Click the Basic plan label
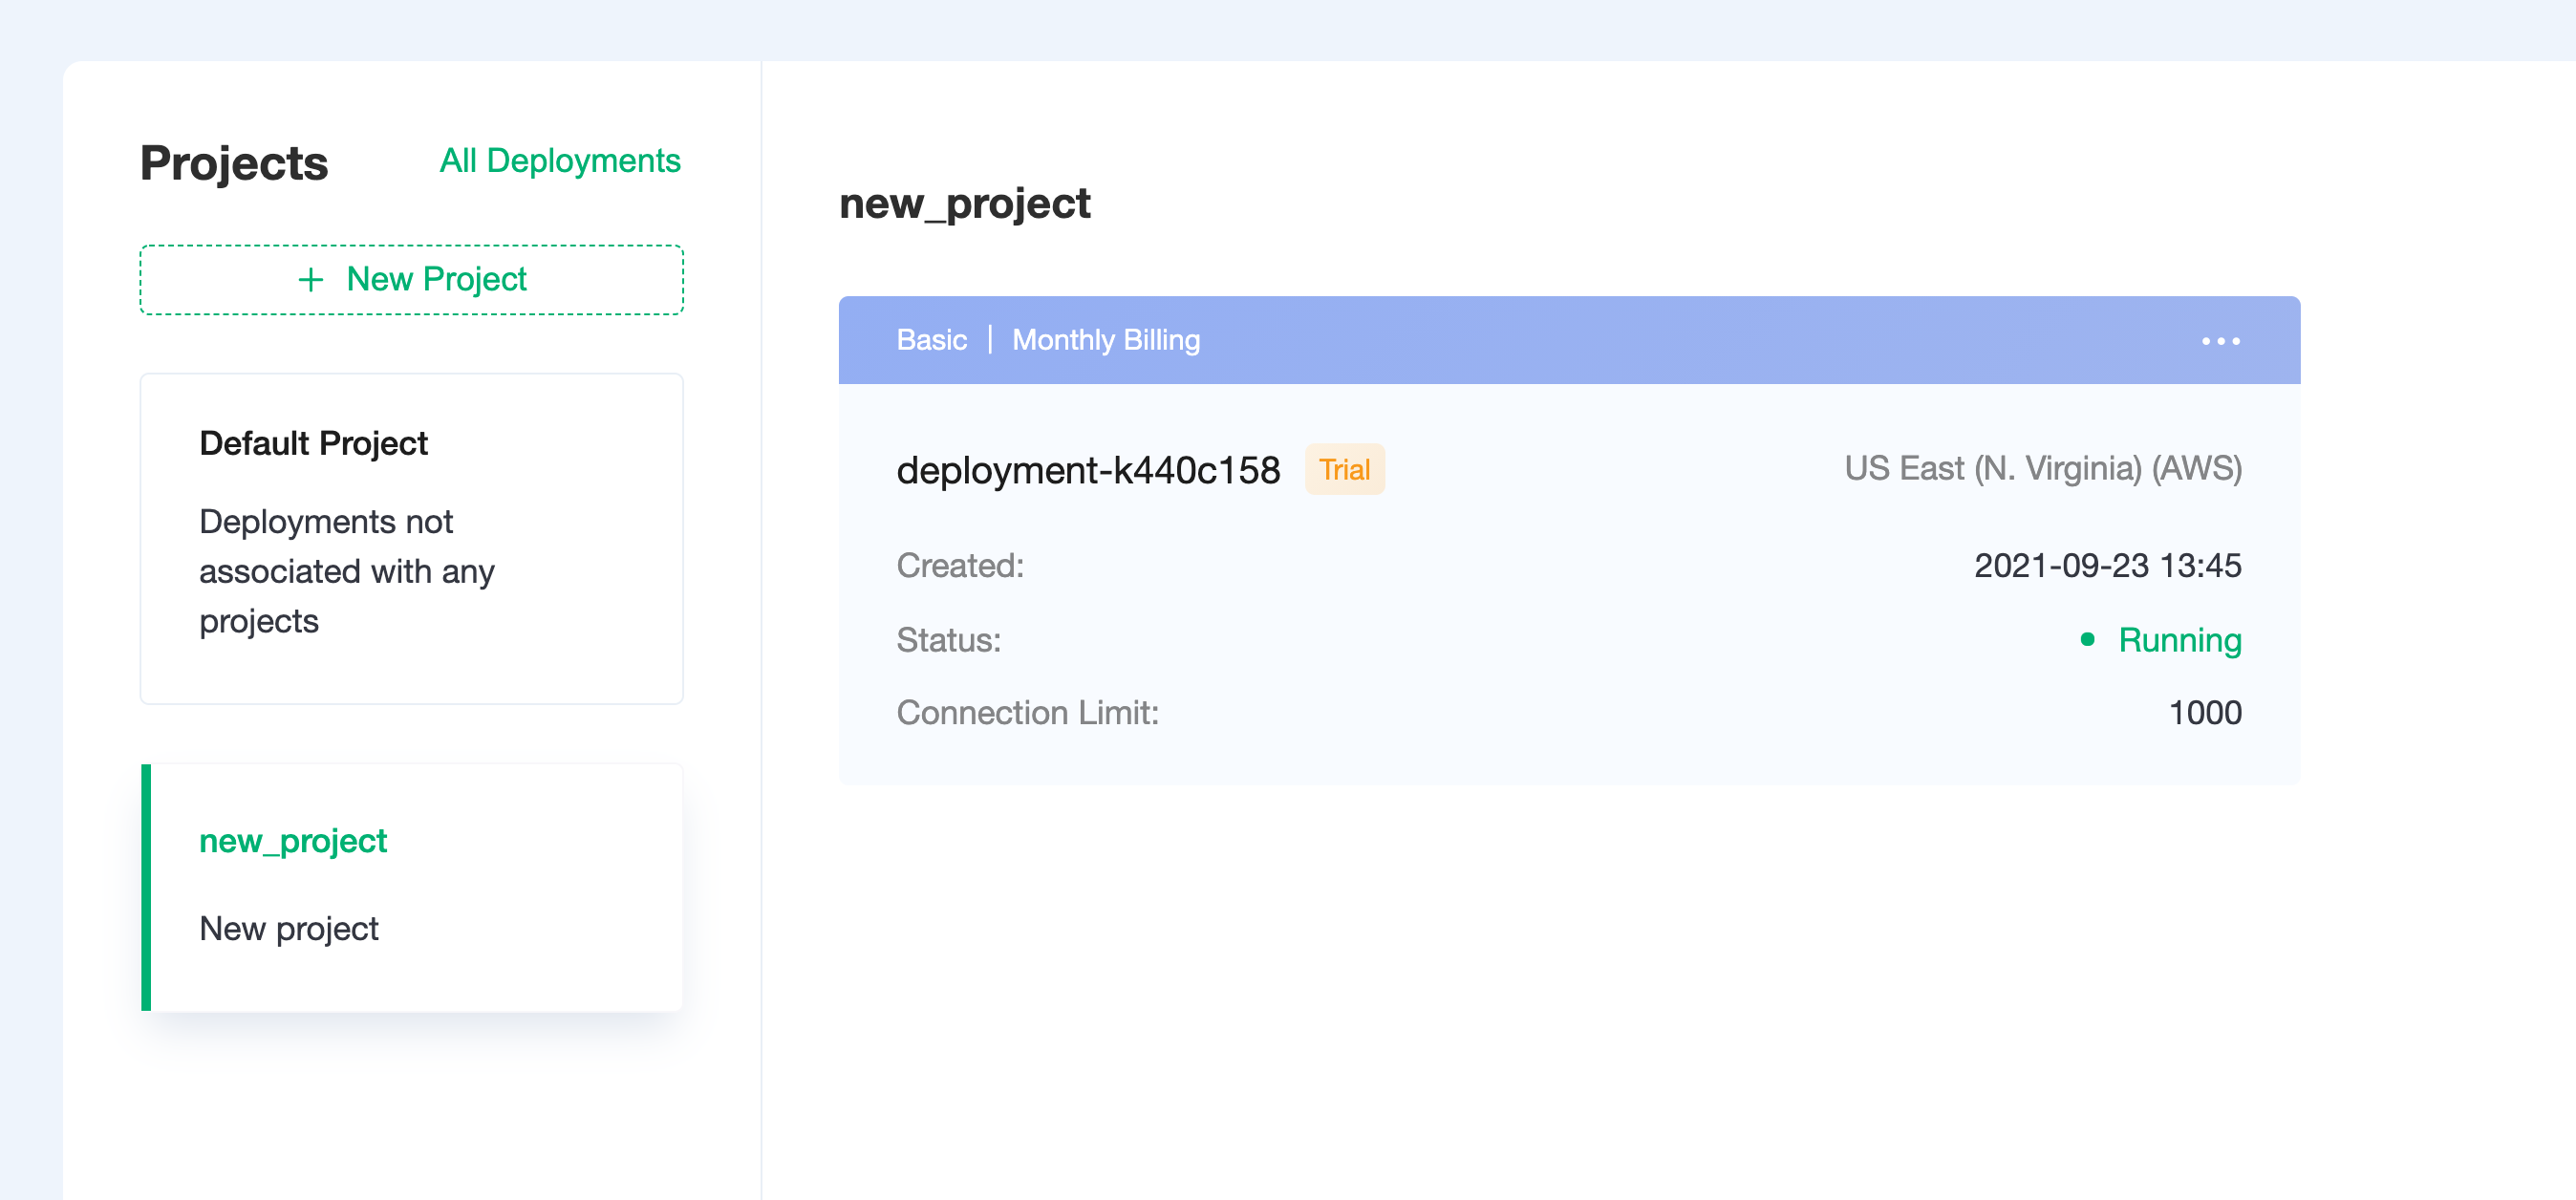The image size is (2576, 1200). [x=931, y=340]
